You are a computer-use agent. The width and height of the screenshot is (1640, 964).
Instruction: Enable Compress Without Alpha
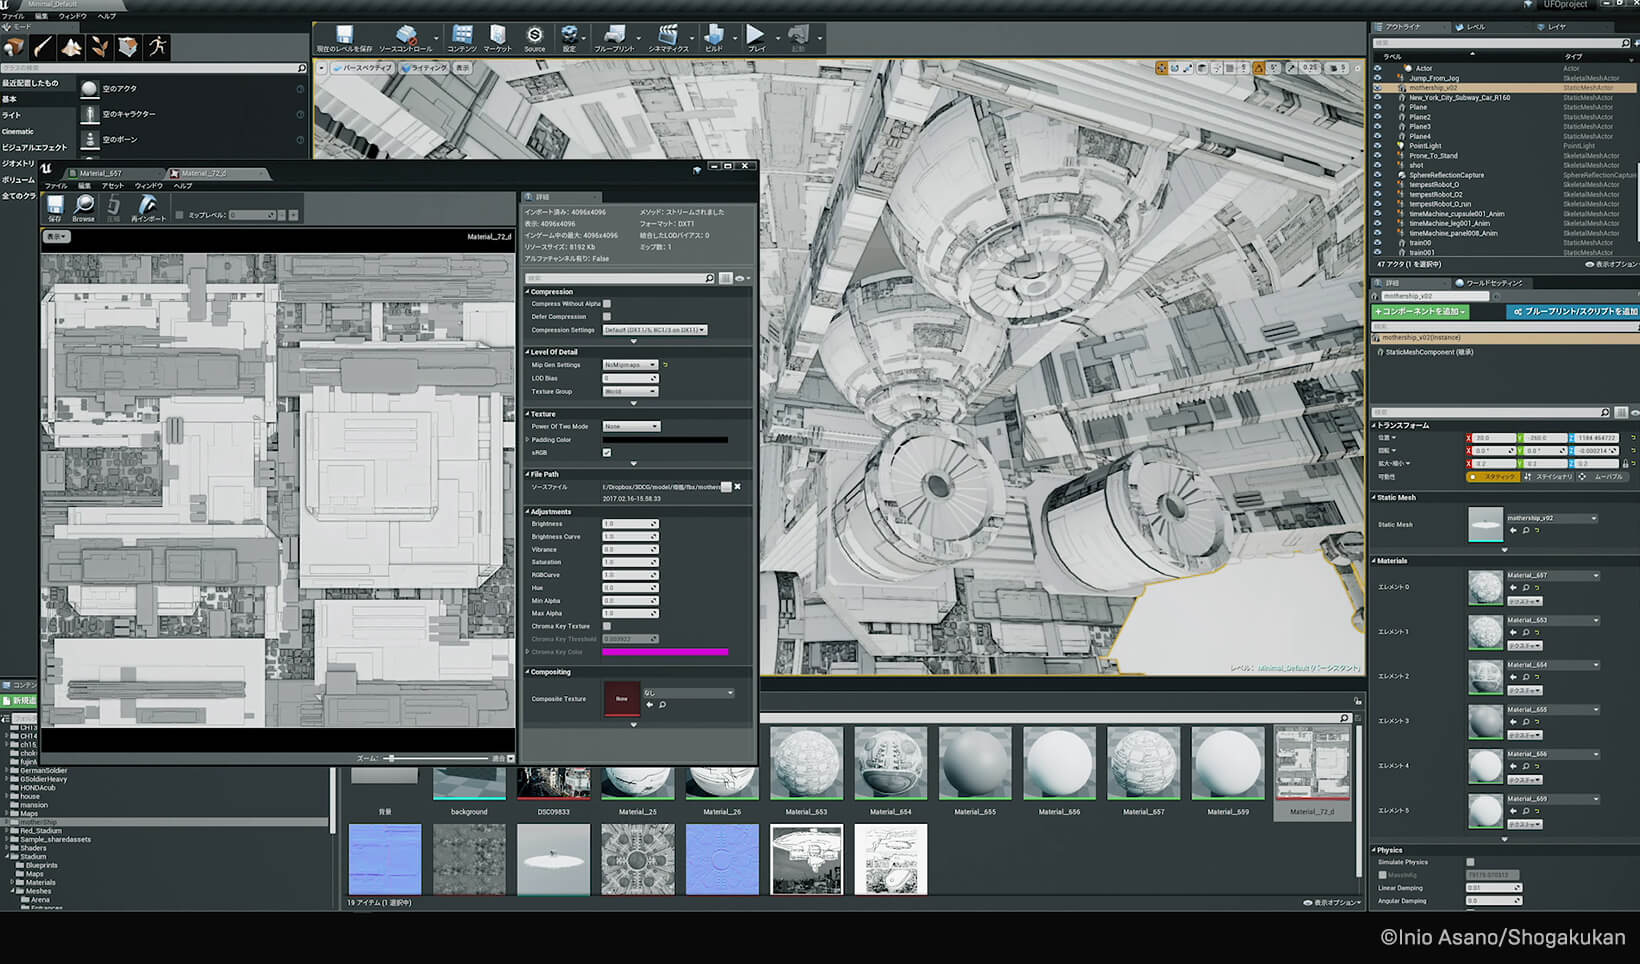607,303
